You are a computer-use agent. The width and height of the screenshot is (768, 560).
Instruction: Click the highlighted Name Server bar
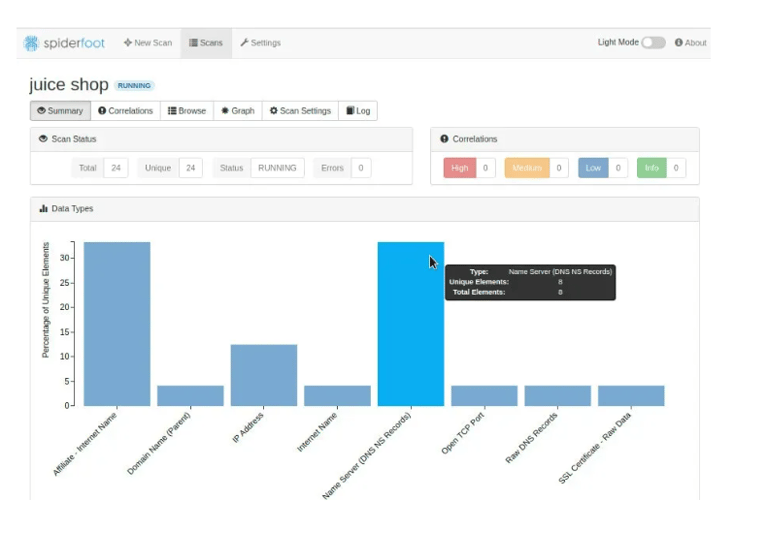(411, 324)
